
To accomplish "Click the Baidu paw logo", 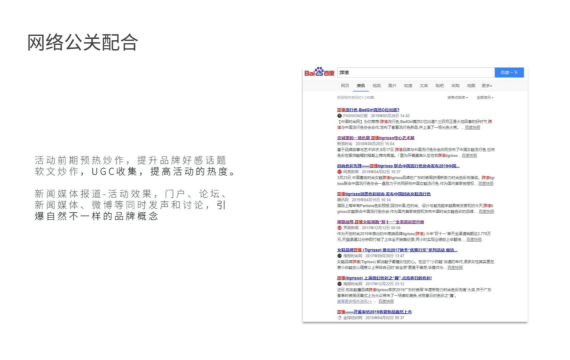I will (x=319, y=72).
